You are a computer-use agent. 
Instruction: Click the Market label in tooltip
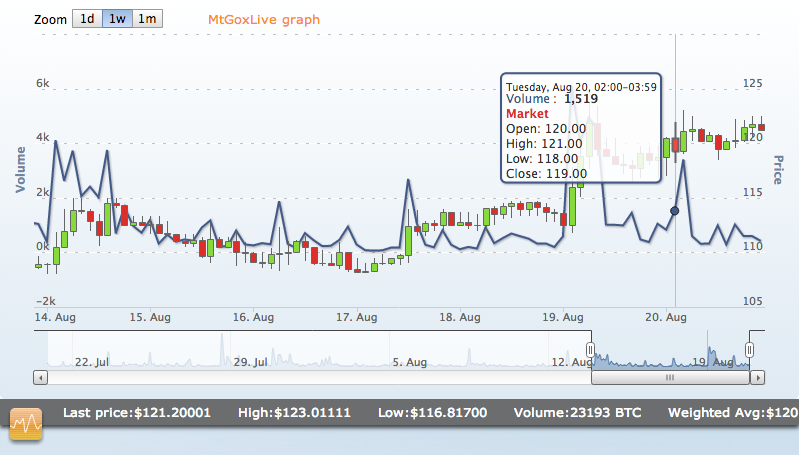click(x=527, y=114)
